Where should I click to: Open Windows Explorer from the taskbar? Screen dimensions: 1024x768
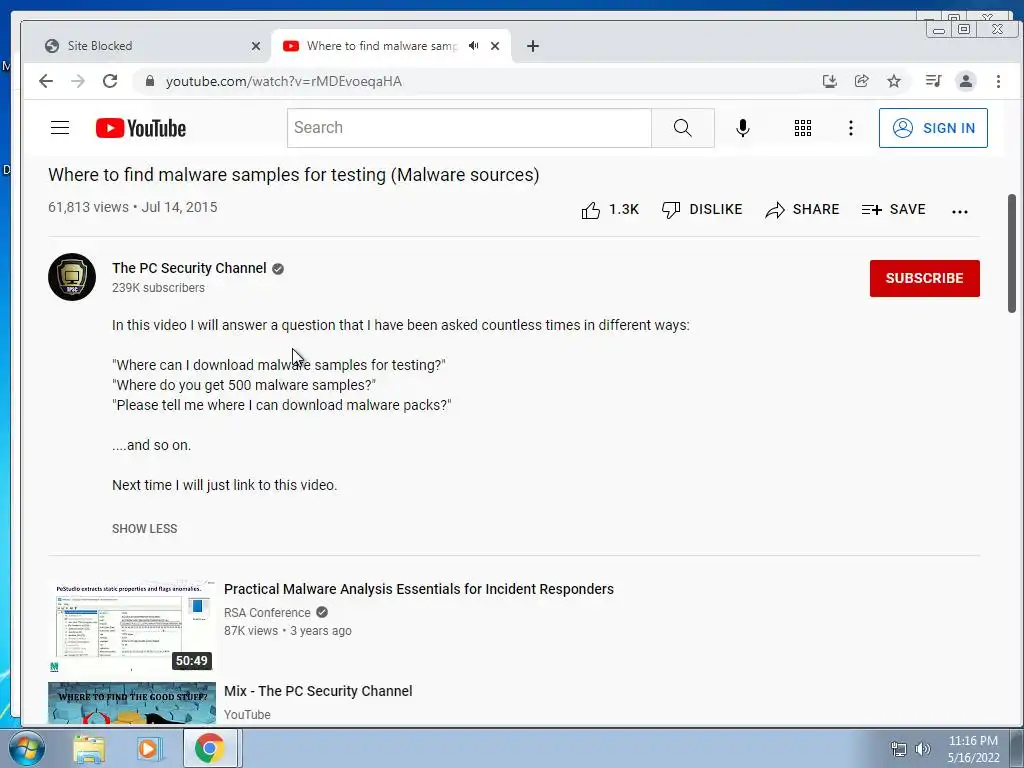point(89,748)
